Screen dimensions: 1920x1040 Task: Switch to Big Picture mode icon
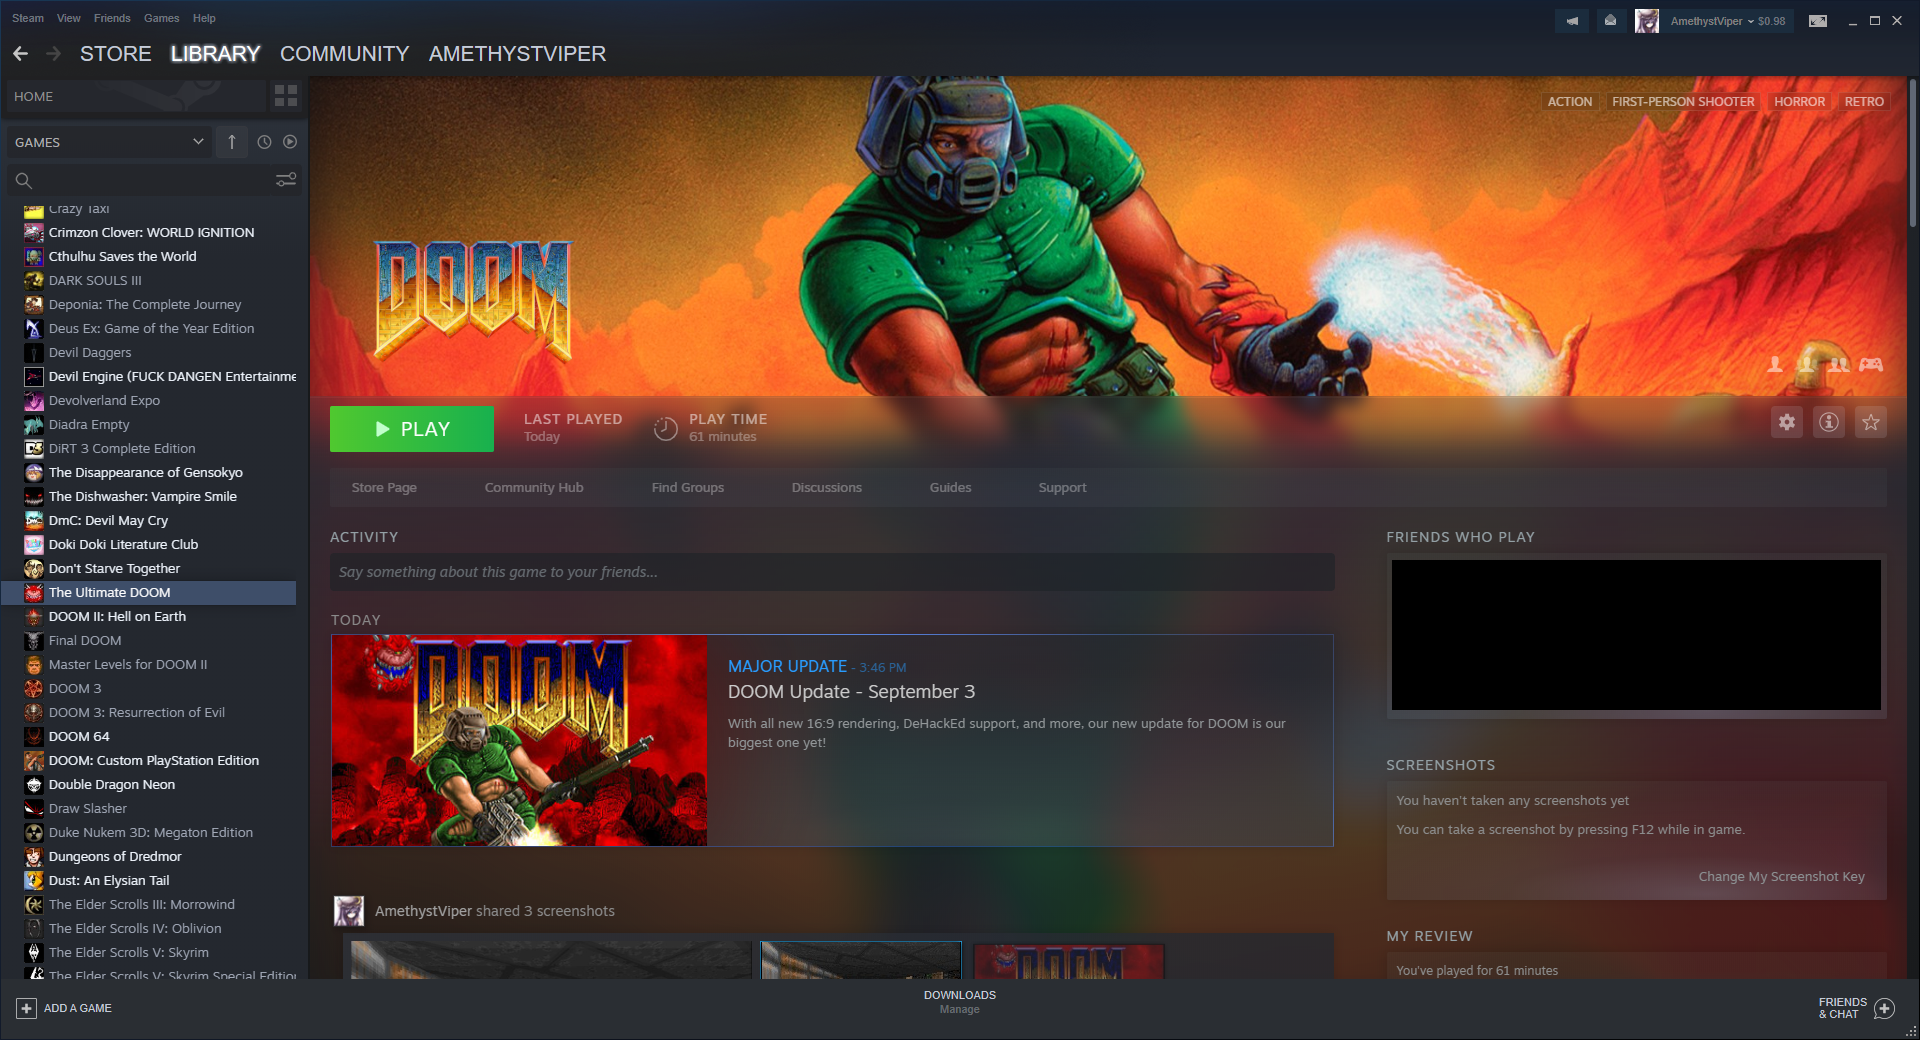(1818, 21)
